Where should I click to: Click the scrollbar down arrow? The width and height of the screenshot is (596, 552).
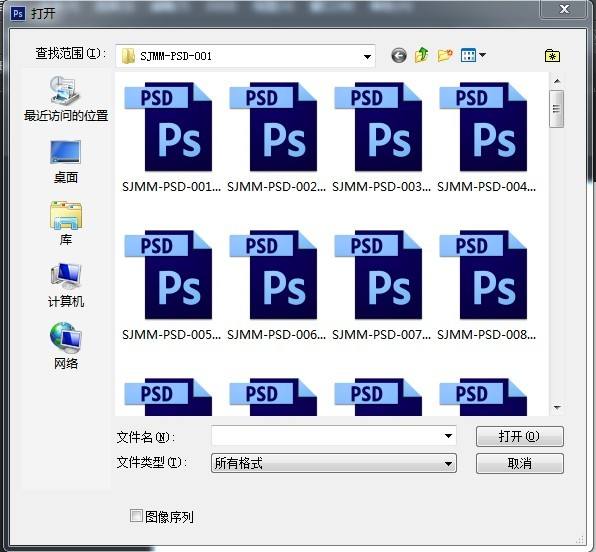[557, 408]
